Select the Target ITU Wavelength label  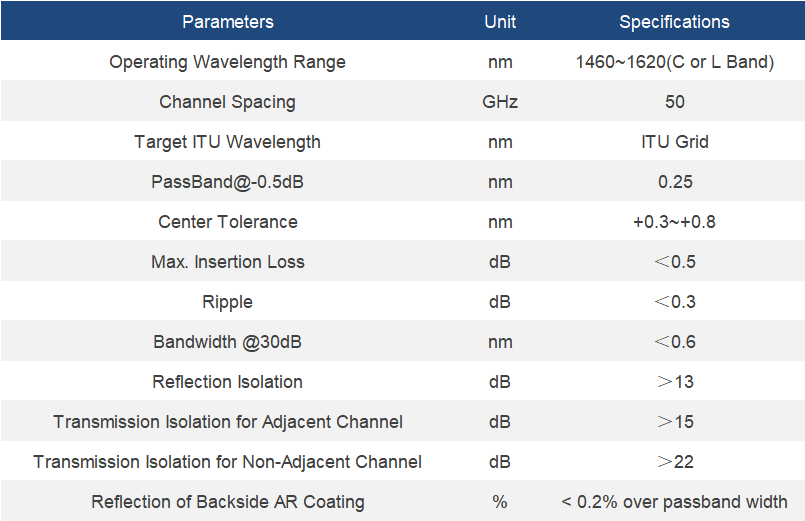227,142
